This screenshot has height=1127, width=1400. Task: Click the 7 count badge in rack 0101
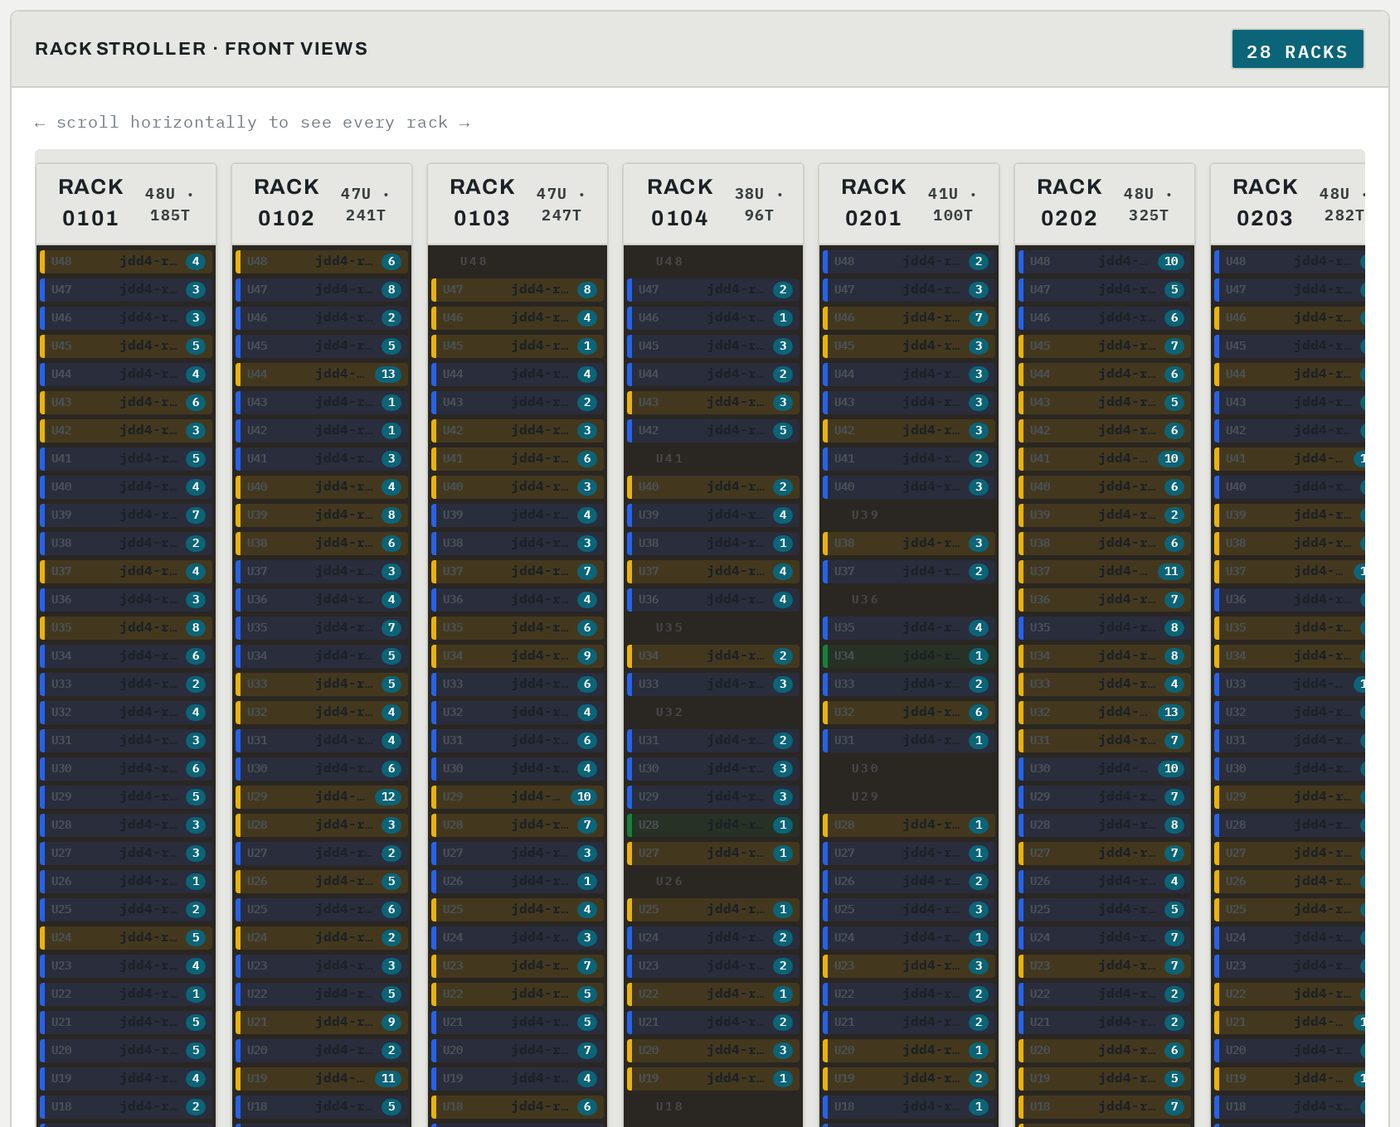(x=196, y=515)
